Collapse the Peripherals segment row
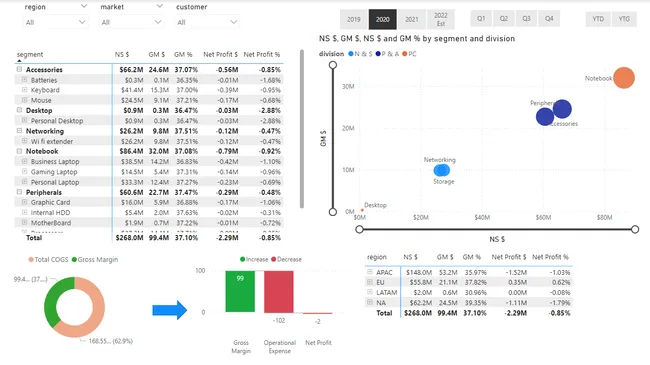This screenshot has width=650, height=365. (19, 192)
